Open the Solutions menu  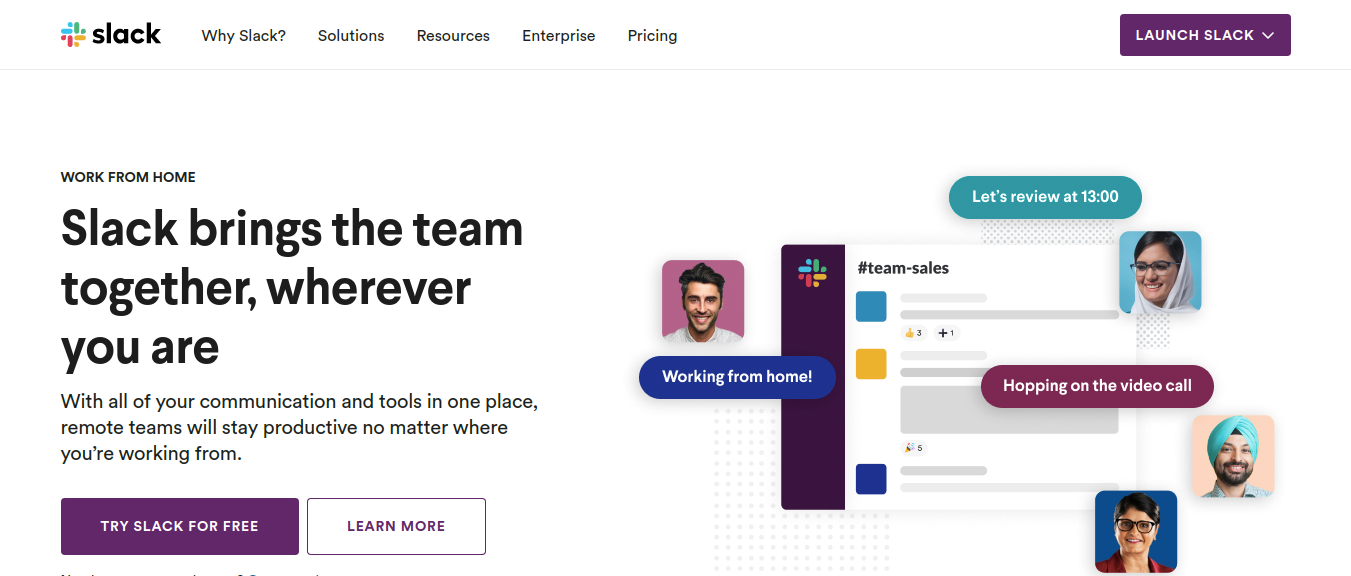click(351, 35)
